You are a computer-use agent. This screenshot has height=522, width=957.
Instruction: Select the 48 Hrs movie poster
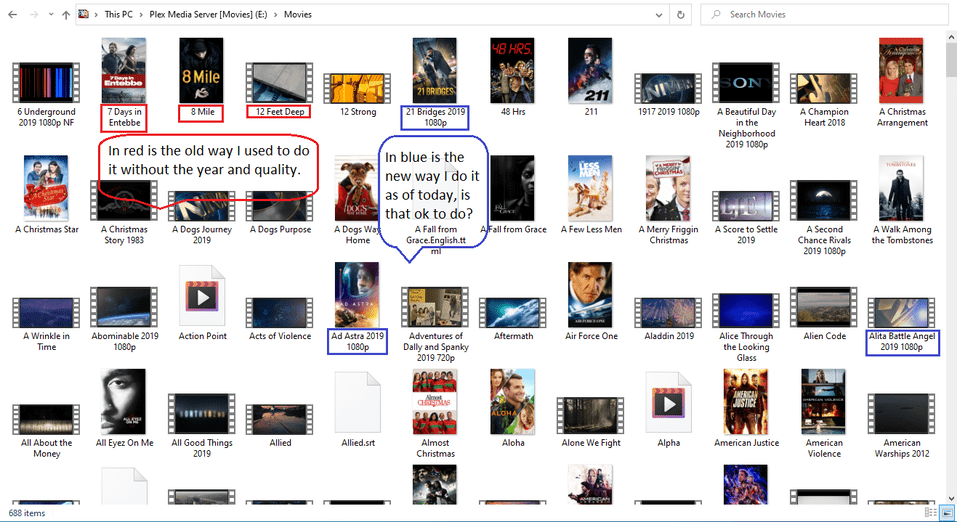[x=513, y=71]
